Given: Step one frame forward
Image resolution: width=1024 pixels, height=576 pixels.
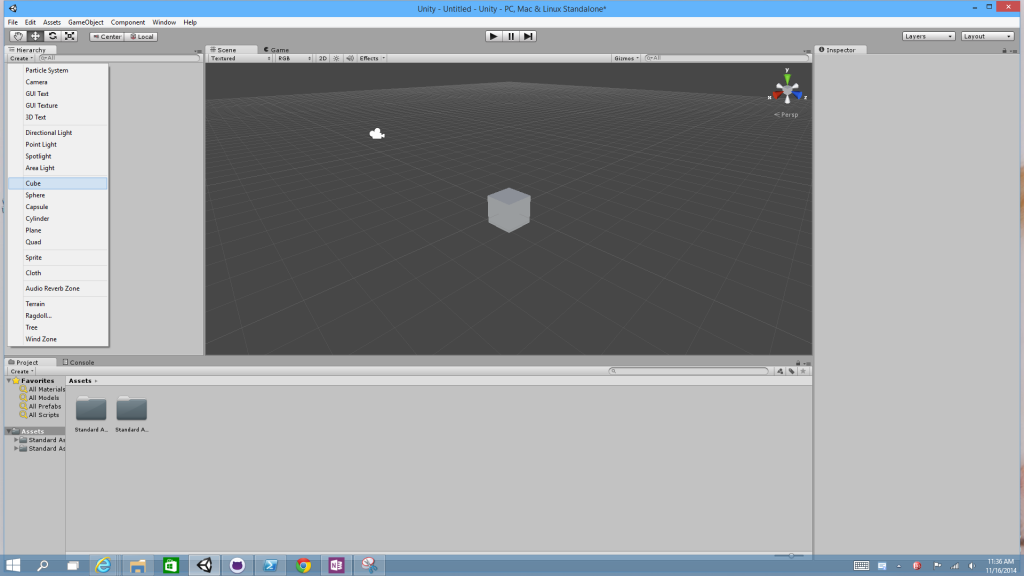Looking at the screenshot, I should coord(528,37).
